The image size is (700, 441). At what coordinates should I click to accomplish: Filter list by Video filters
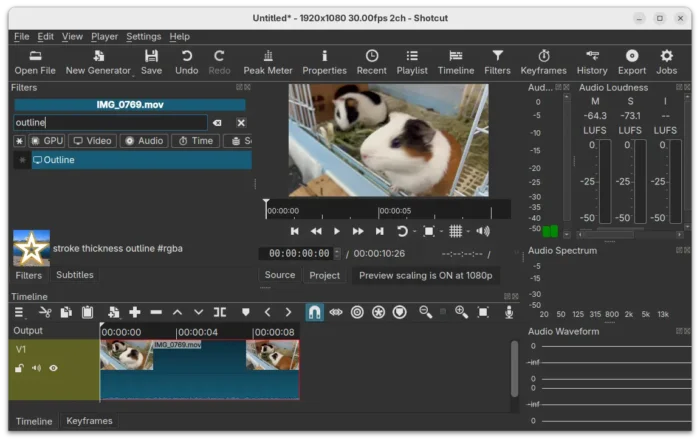[92, 141]
